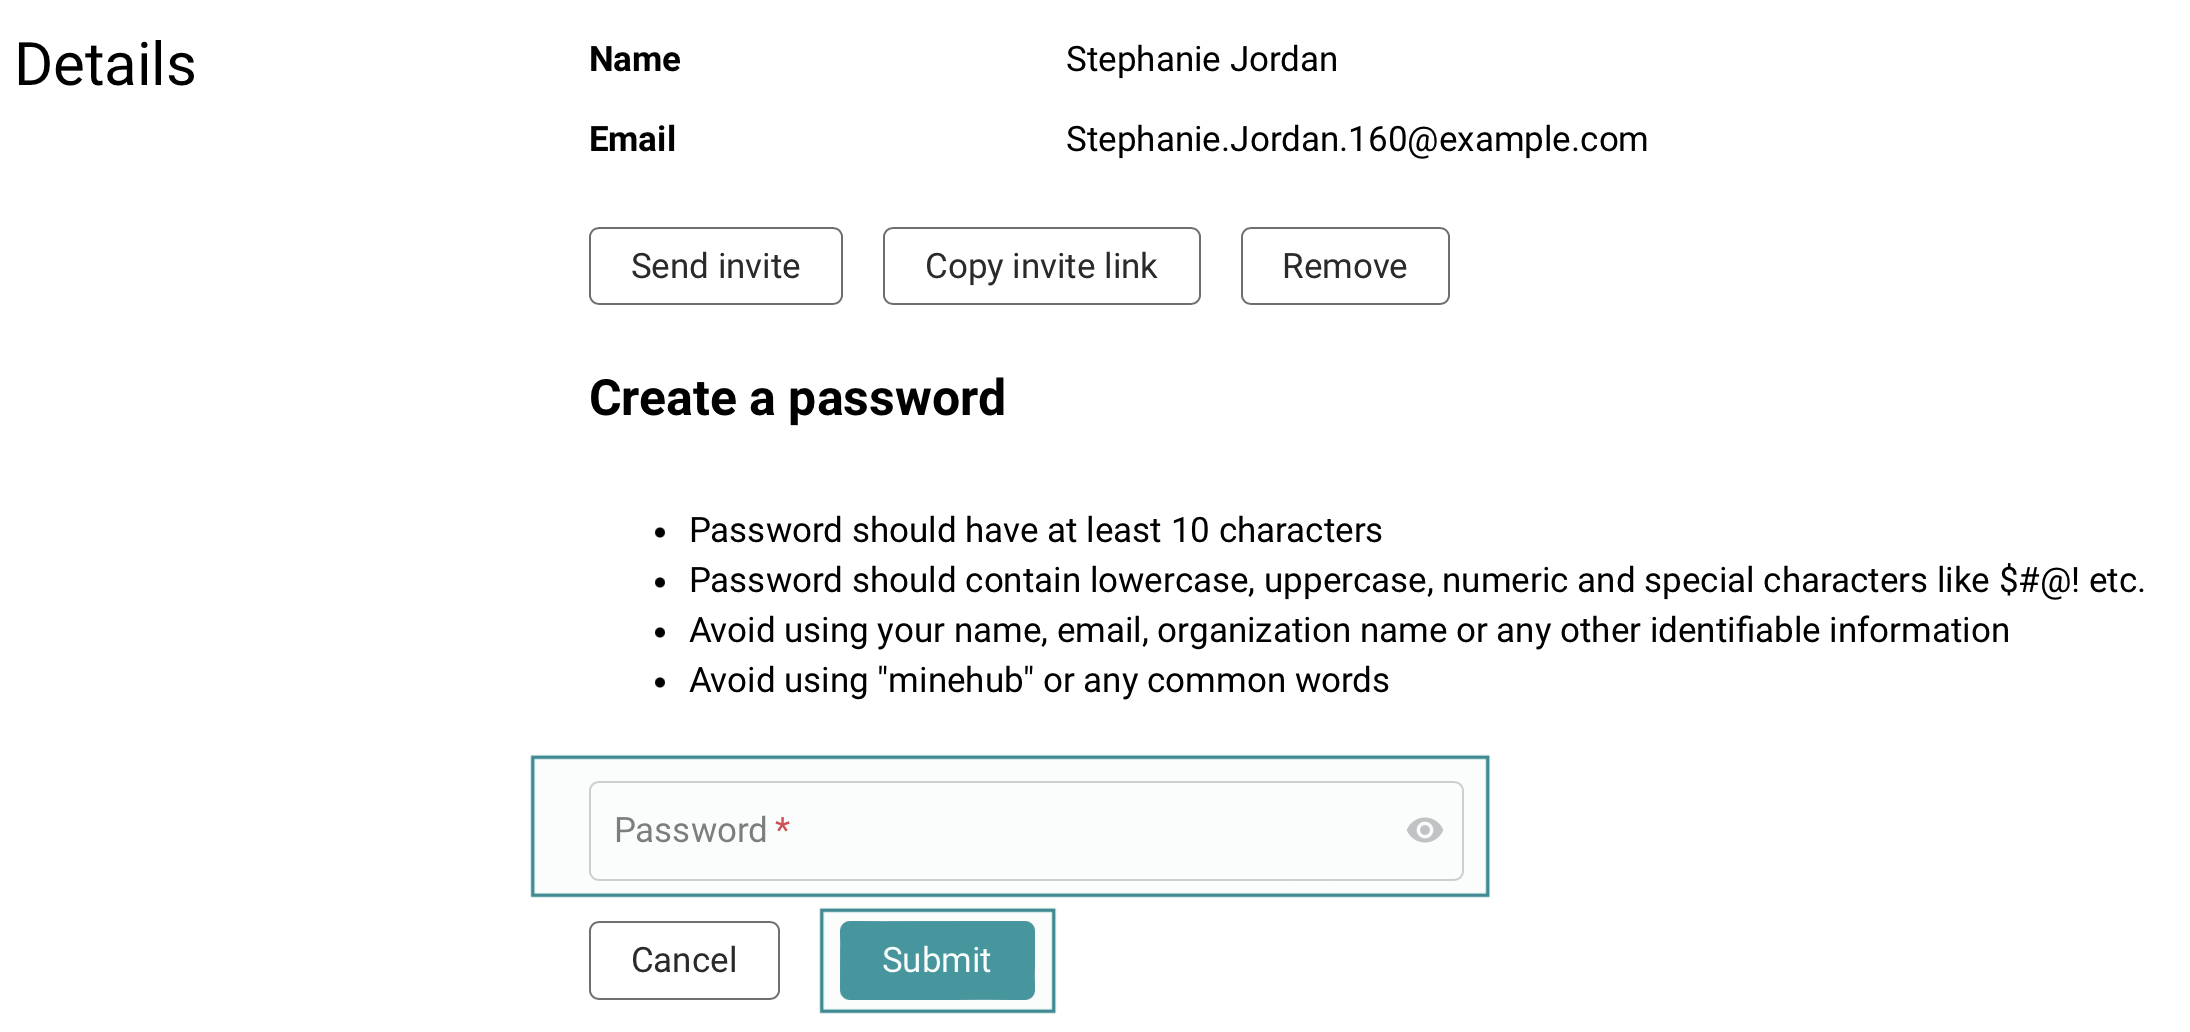Click the Details section heading

pos(106,65)
